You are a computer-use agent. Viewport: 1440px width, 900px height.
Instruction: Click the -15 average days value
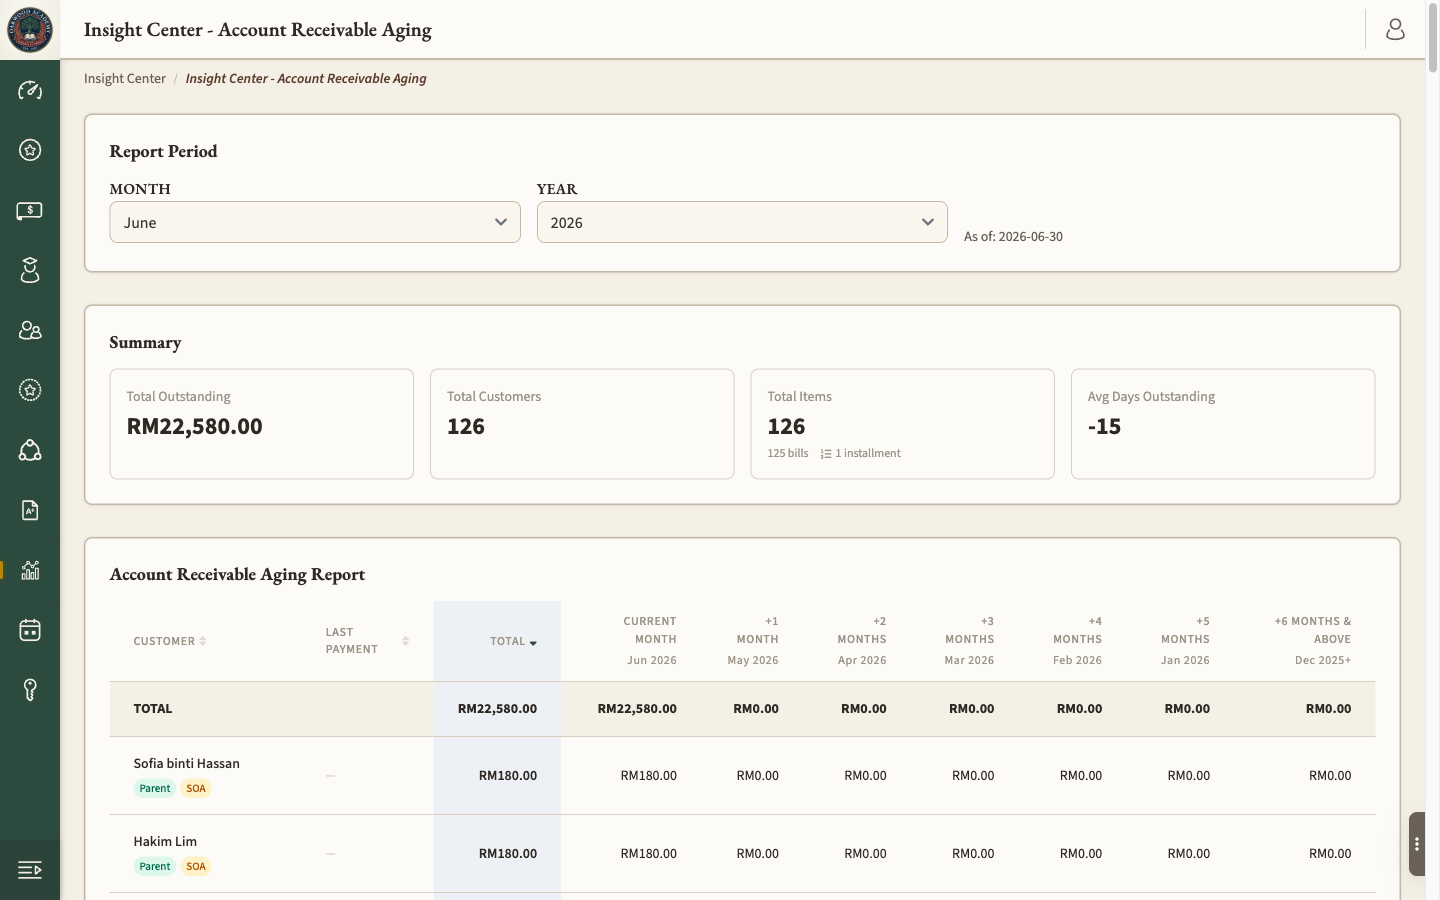point(1104,426)
